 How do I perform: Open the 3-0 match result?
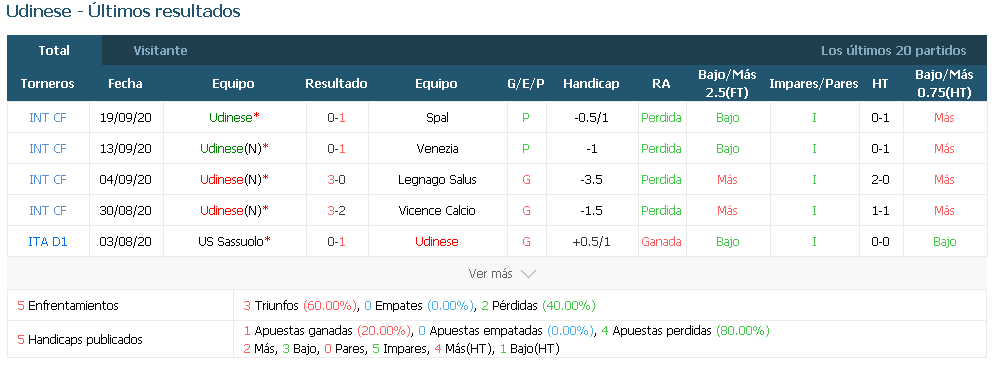336,180
